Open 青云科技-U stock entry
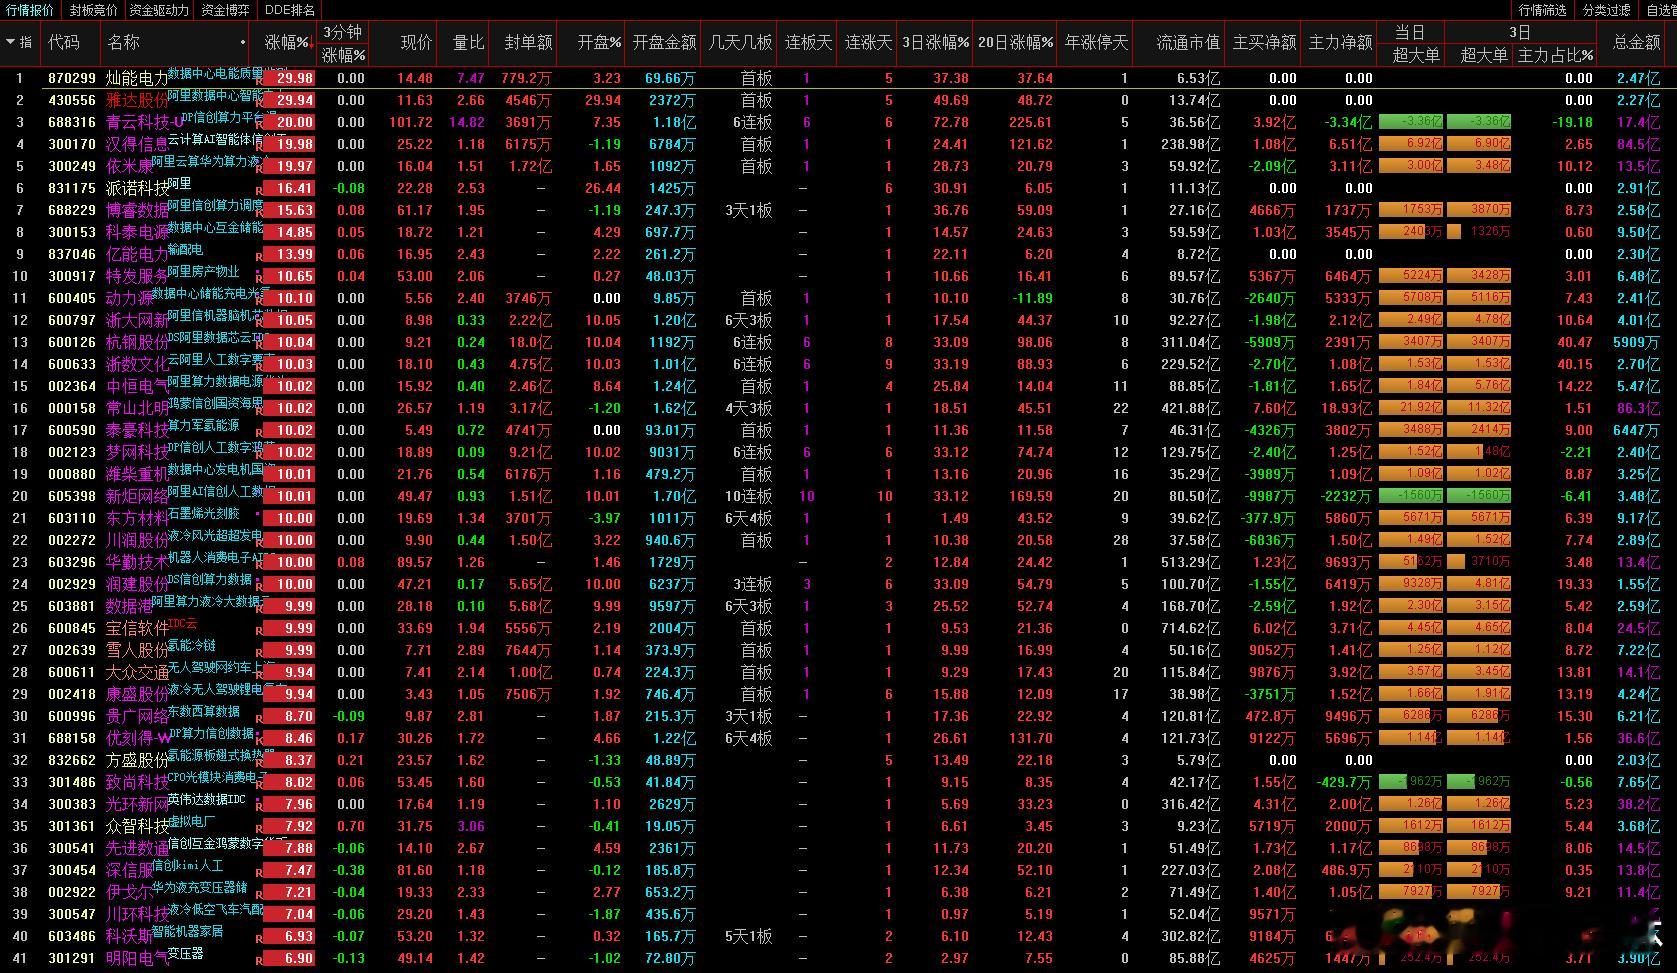 coord(145,122)
